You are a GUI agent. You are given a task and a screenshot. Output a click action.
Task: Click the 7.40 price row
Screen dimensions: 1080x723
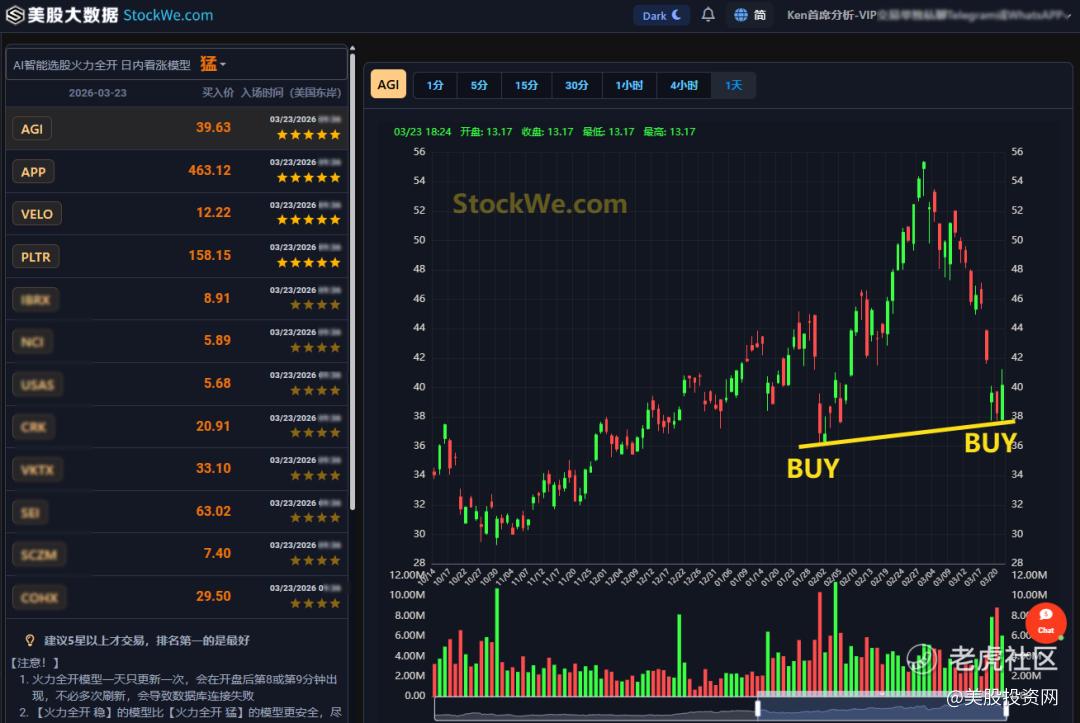[x=178, y=554]
